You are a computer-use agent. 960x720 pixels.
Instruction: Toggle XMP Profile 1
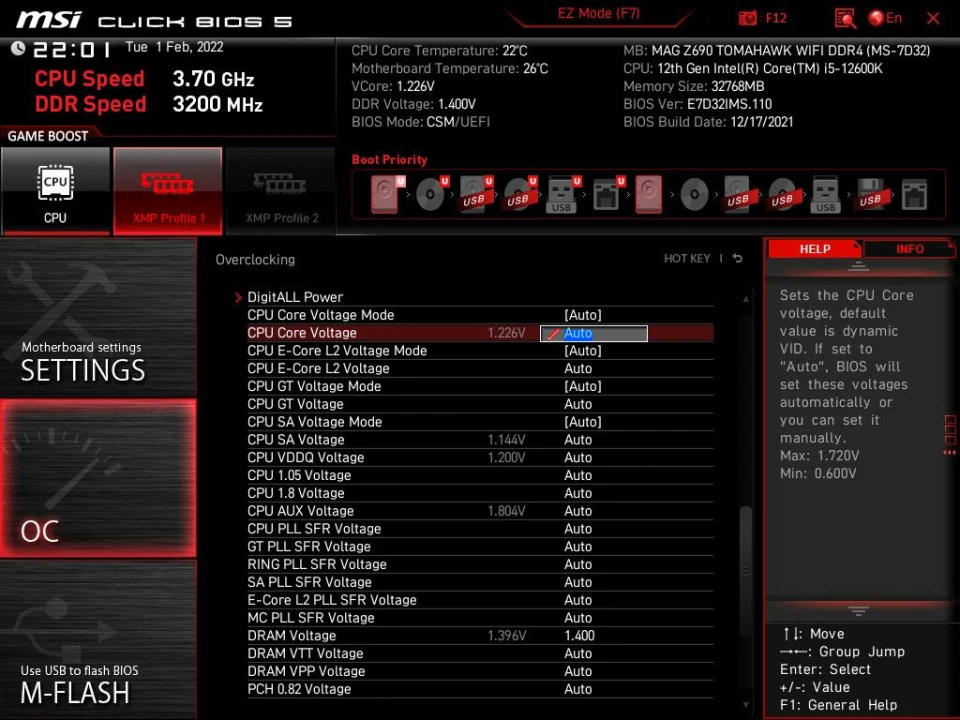click(x=168, y=190)
